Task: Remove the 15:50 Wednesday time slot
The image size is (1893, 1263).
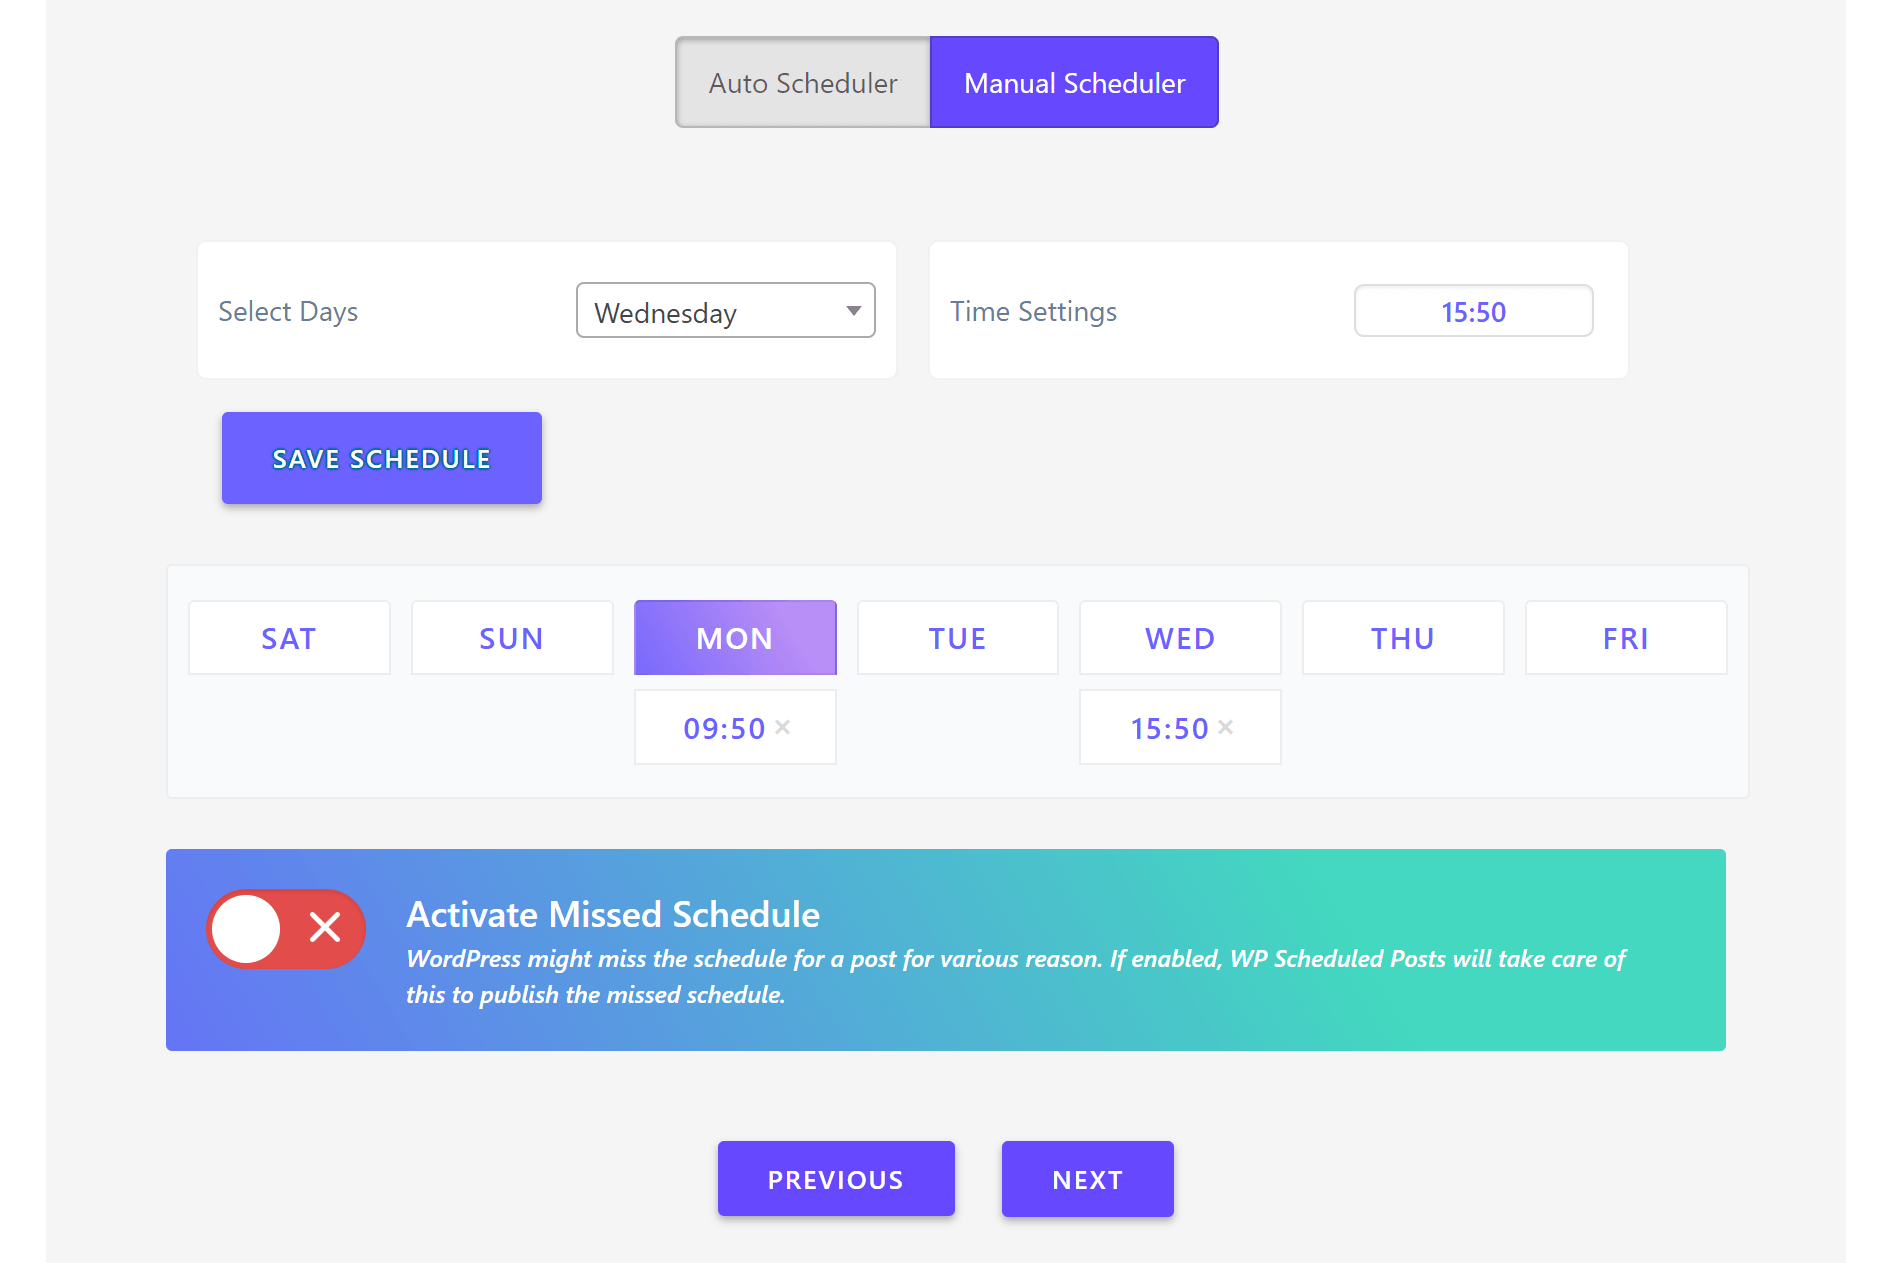Action: (1226, 727)
